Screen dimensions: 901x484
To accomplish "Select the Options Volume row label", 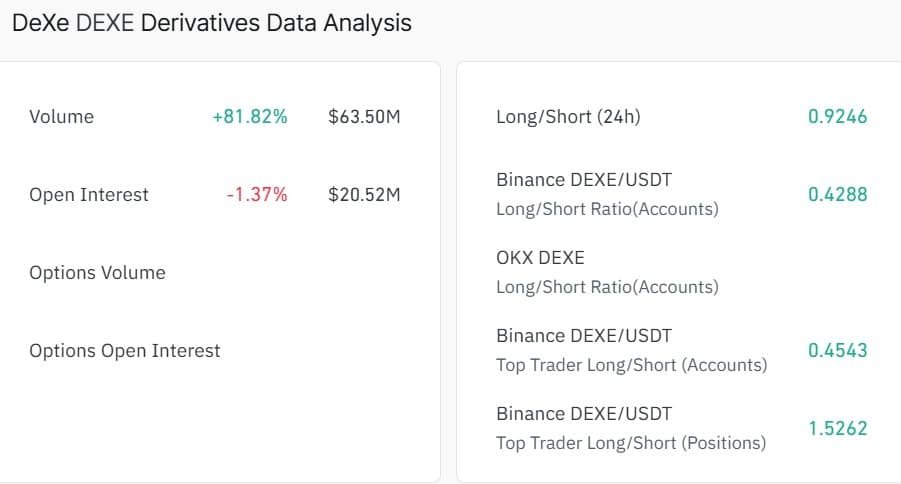I will click(x=98, y=273).
